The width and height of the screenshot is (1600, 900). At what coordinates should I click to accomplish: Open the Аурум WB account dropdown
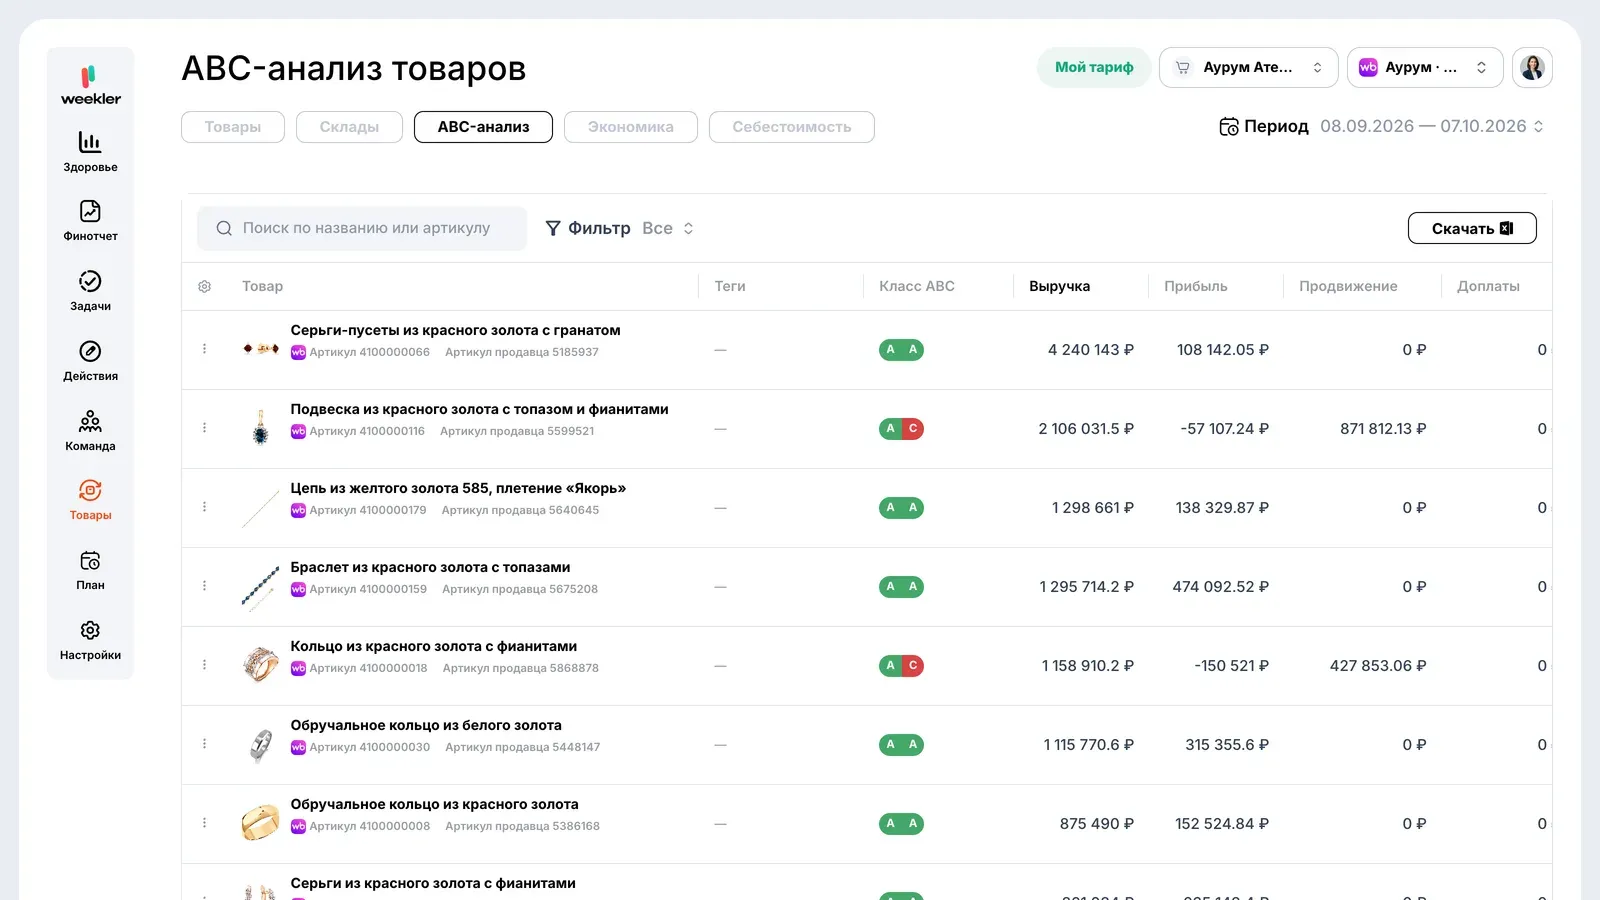pyautogui.click(x=1425, y=67)
